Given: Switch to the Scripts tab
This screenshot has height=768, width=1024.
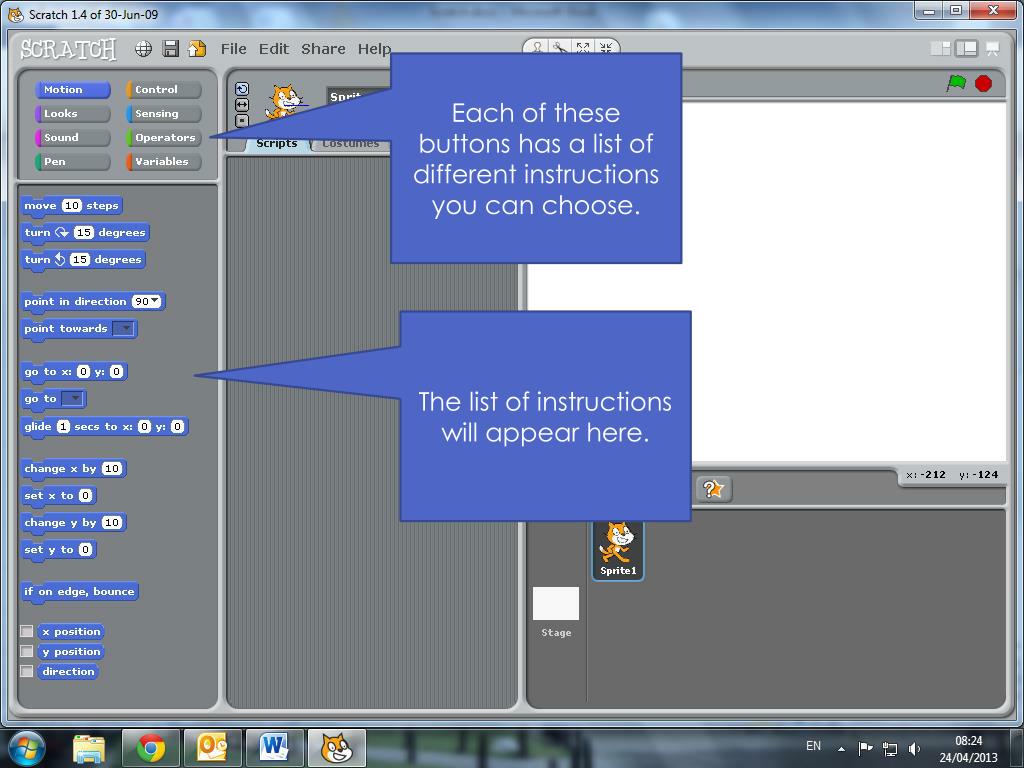Looking at the screenshot, I should pos(276,143).
